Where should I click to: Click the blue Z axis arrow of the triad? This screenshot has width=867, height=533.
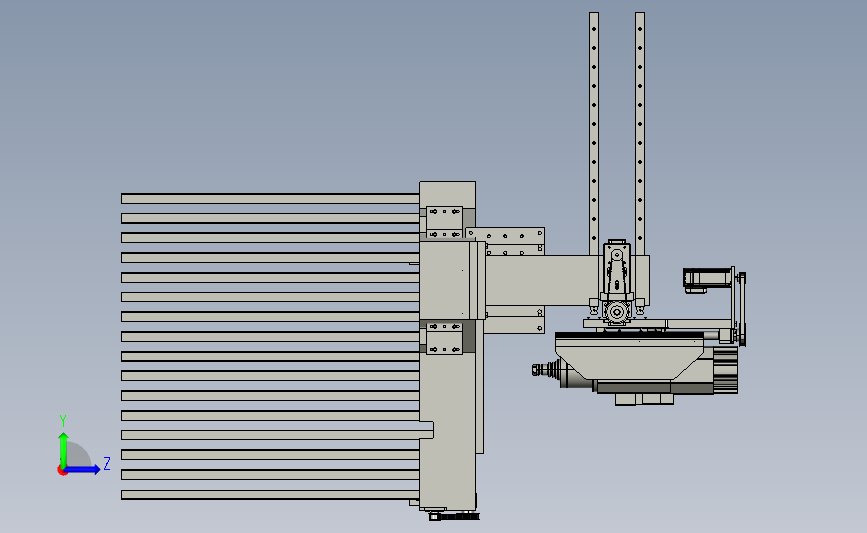(x=83, y=470)
